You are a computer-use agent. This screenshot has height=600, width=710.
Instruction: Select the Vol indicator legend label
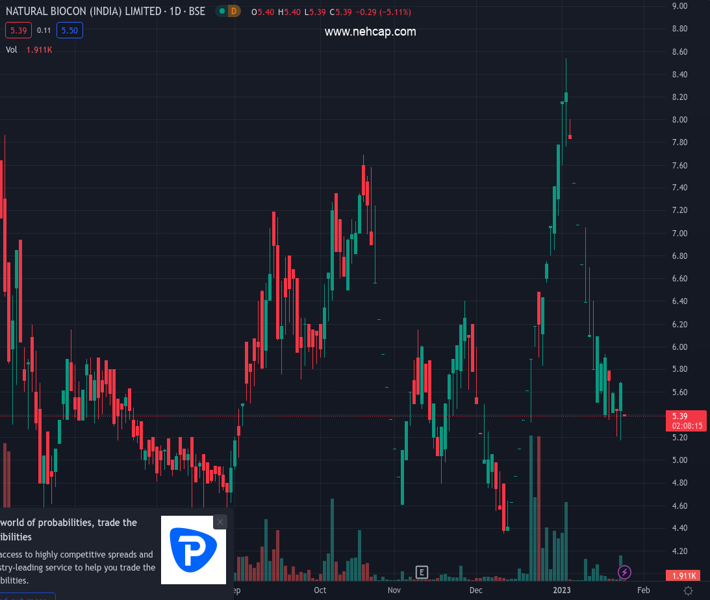point(11,49)
